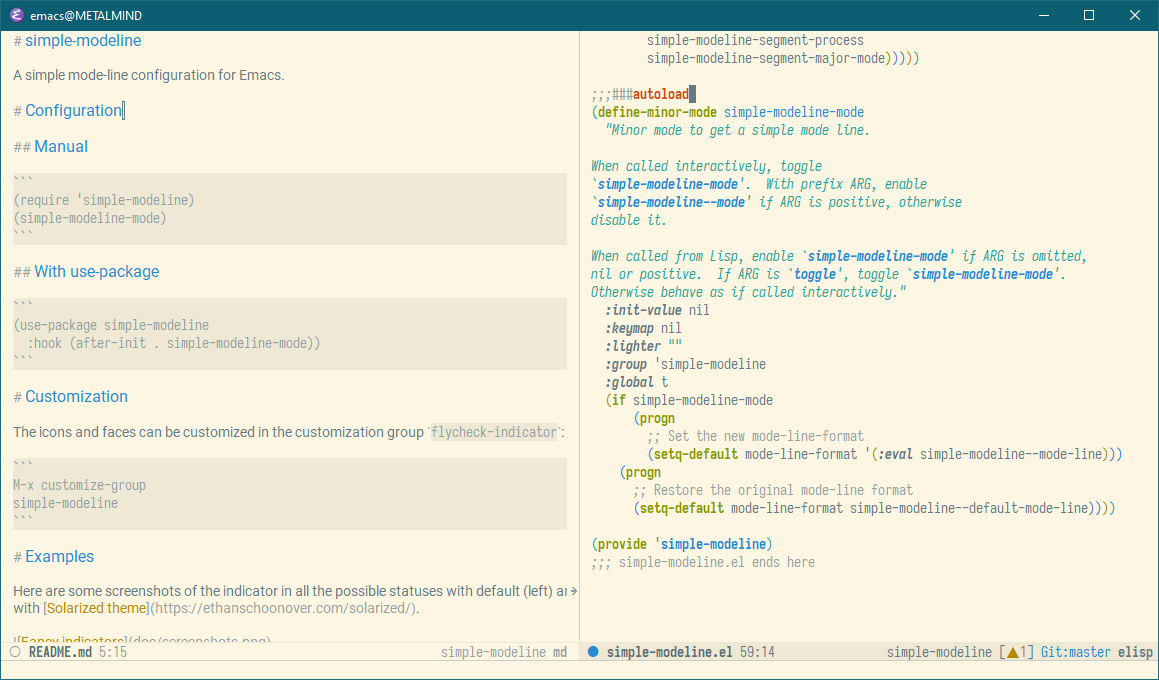This screenshot has width=1159, height=680.
Task: Click the project name in elisp mode line
Action: (939, 652)
